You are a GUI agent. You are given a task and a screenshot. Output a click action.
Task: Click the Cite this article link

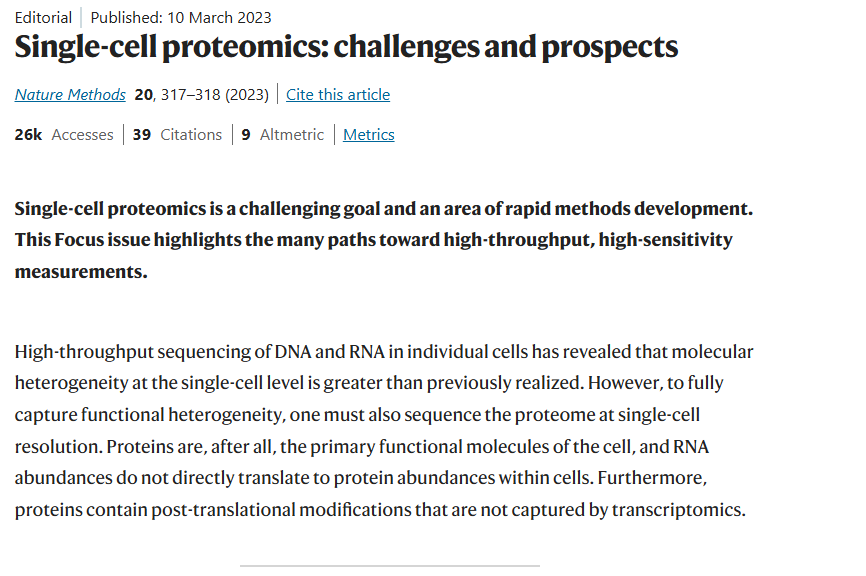[338, 95]
